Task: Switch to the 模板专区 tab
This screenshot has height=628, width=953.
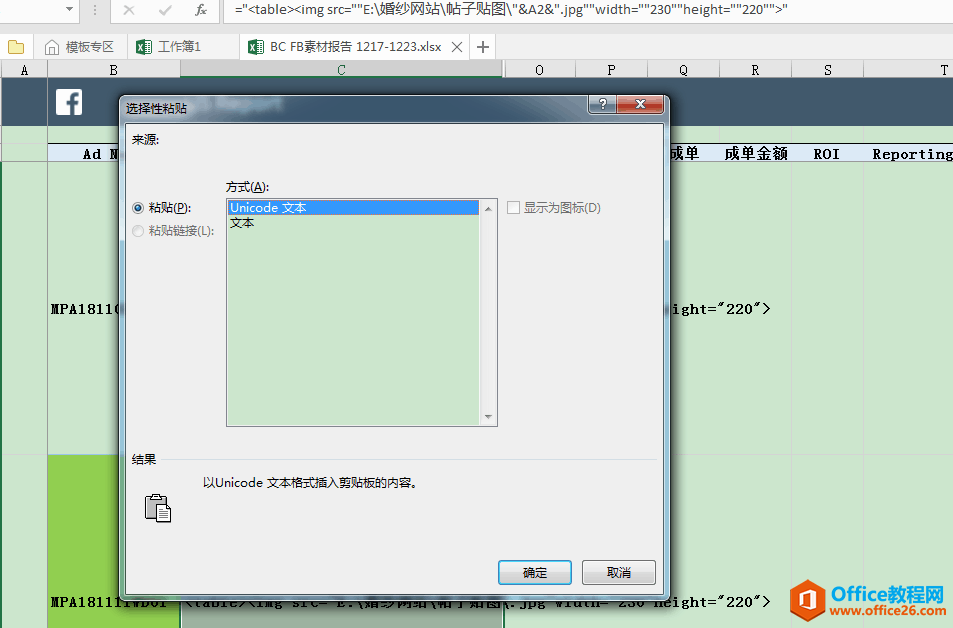Action: (x=80, y=47)
